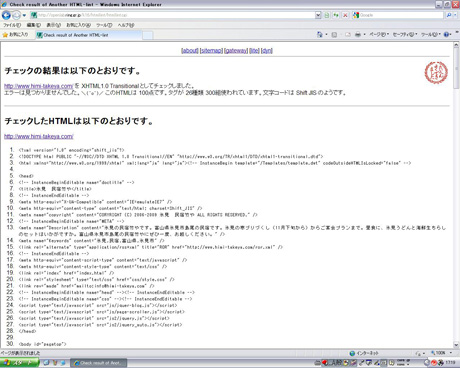
Task: Click the red round seal stamp image
Action: [x=436, y=72]
